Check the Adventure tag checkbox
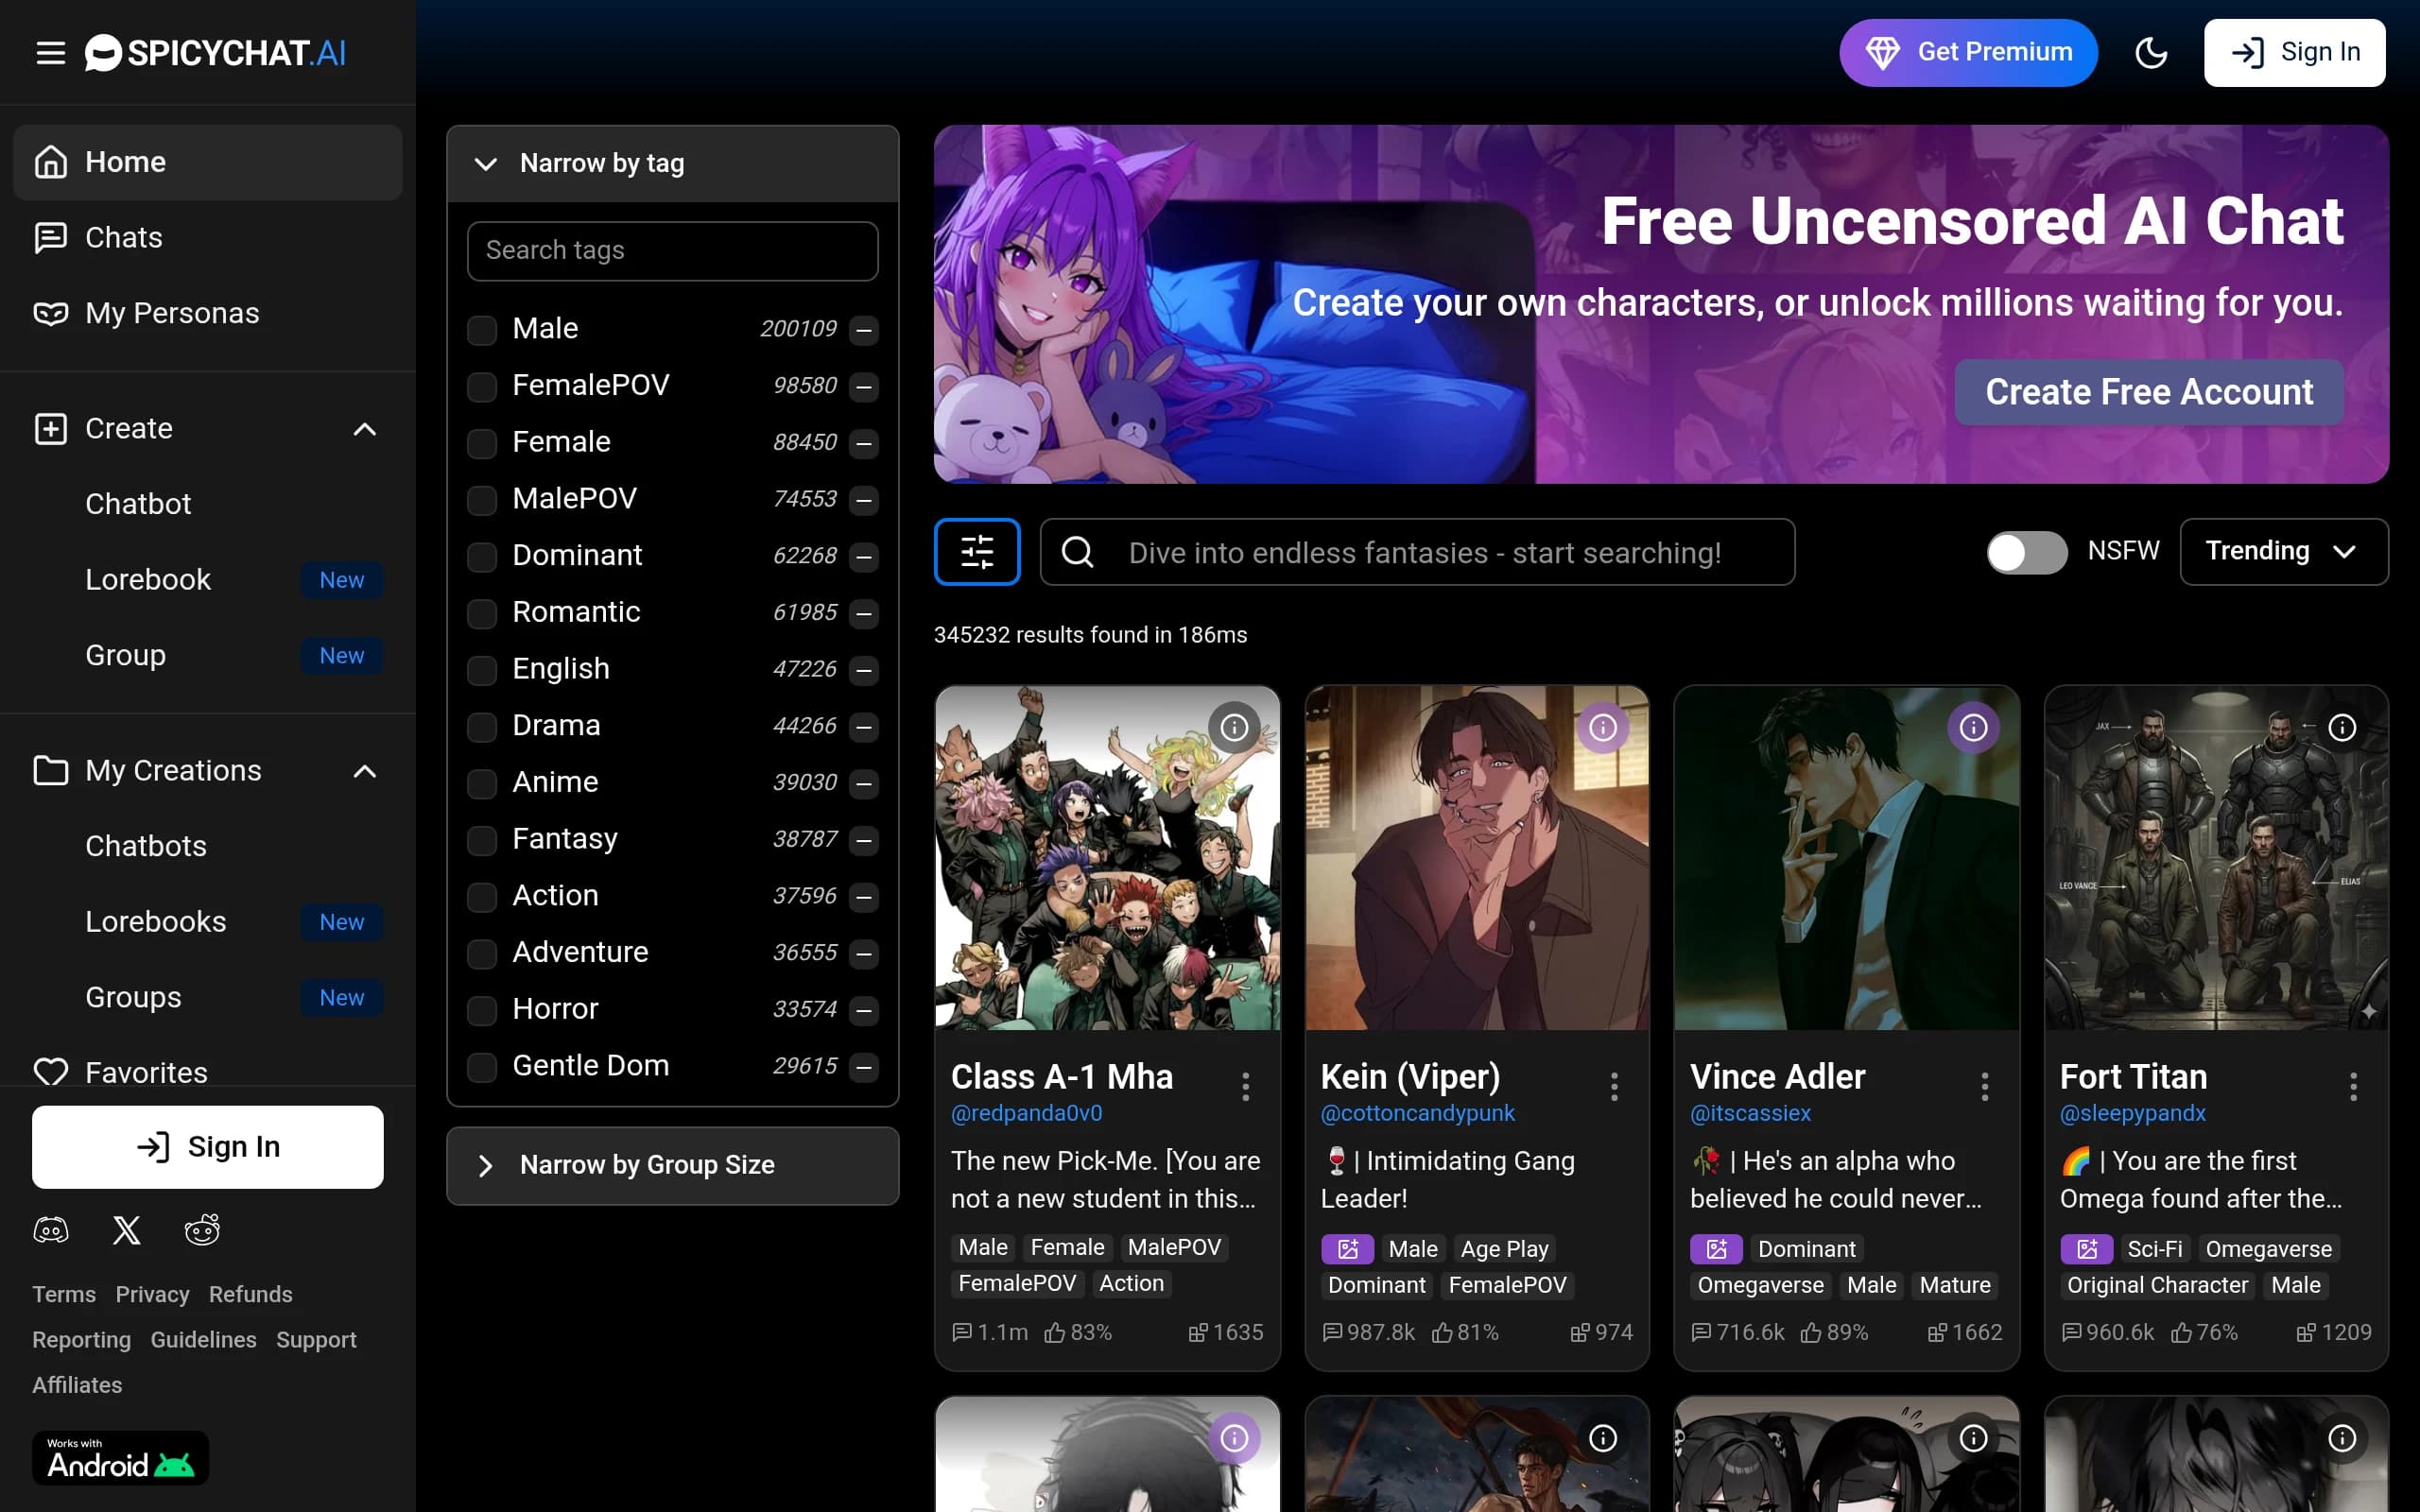The width and height of the screenshot is (2420, 1512). 482,953
